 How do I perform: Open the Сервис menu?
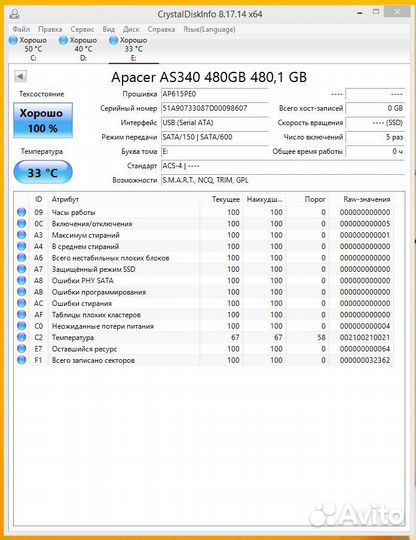coord(82,29)
